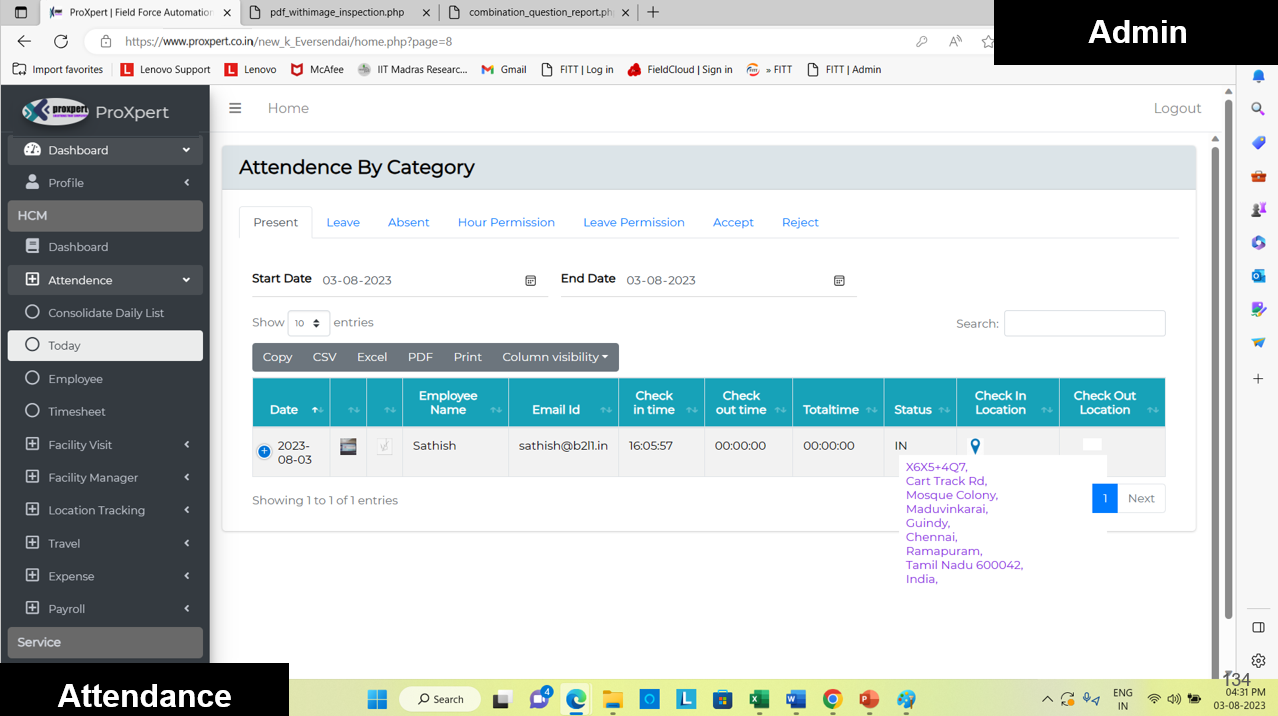The height and width of the screenshot is (716, 1278).
Task: Switch to the Absent tab
Action: pos(408,222)
